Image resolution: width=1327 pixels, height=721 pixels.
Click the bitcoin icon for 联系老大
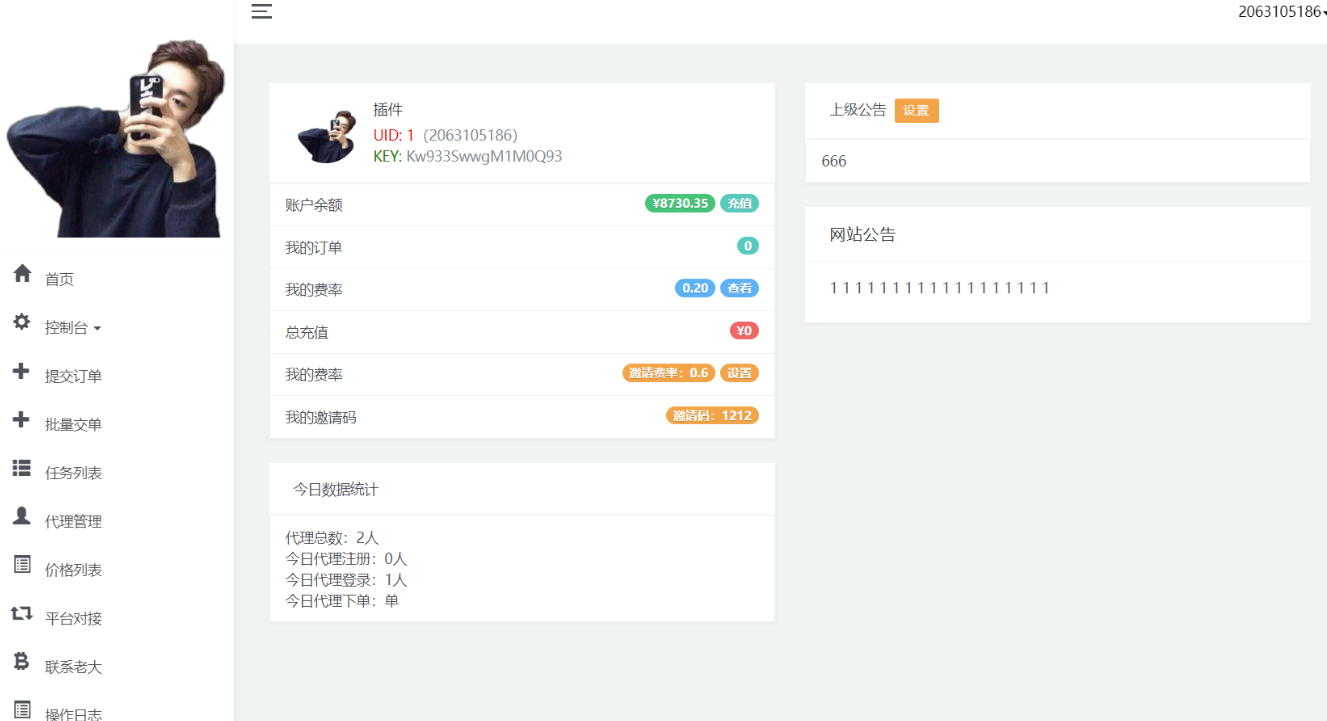22,661
